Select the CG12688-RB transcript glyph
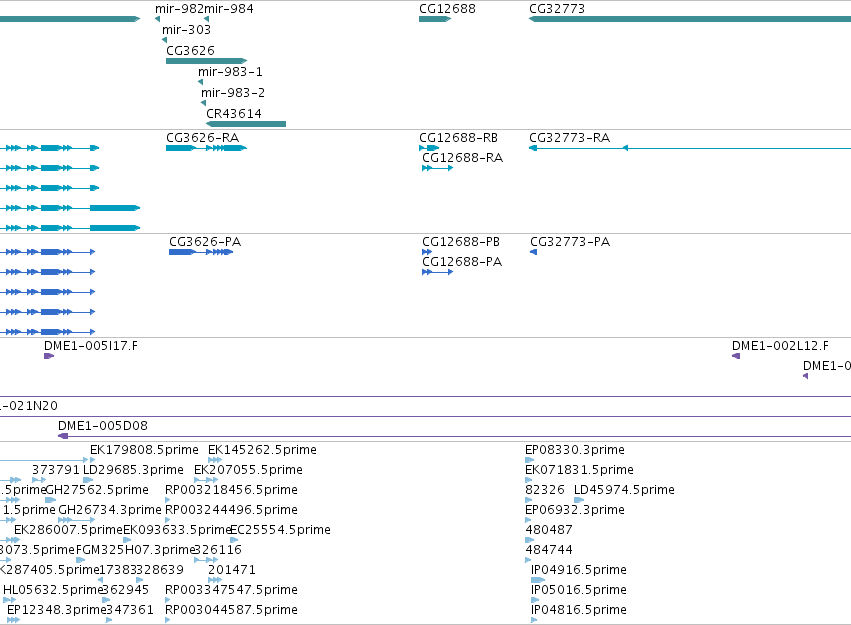Screen dimensions: 851x625 click(x=429, y=148)
